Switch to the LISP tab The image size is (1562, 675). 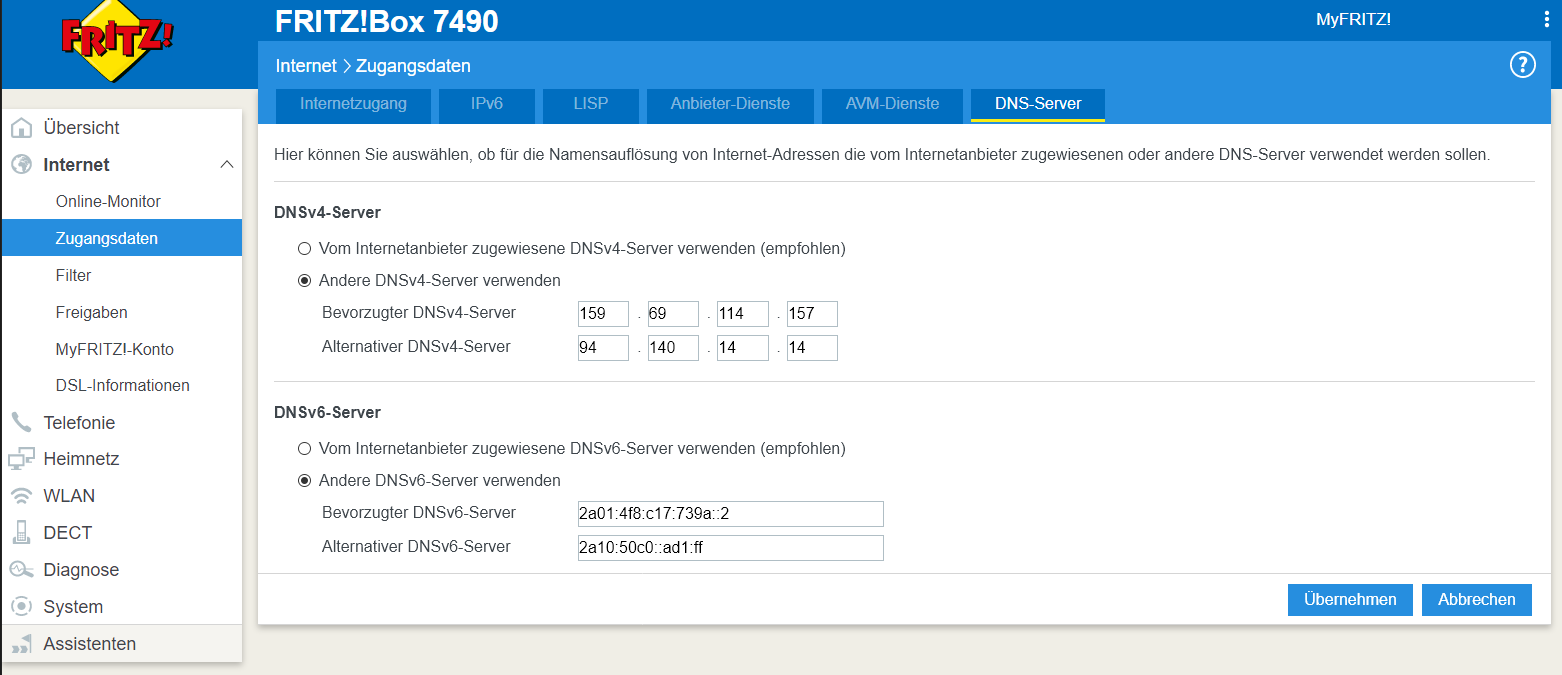click(590, 105)
